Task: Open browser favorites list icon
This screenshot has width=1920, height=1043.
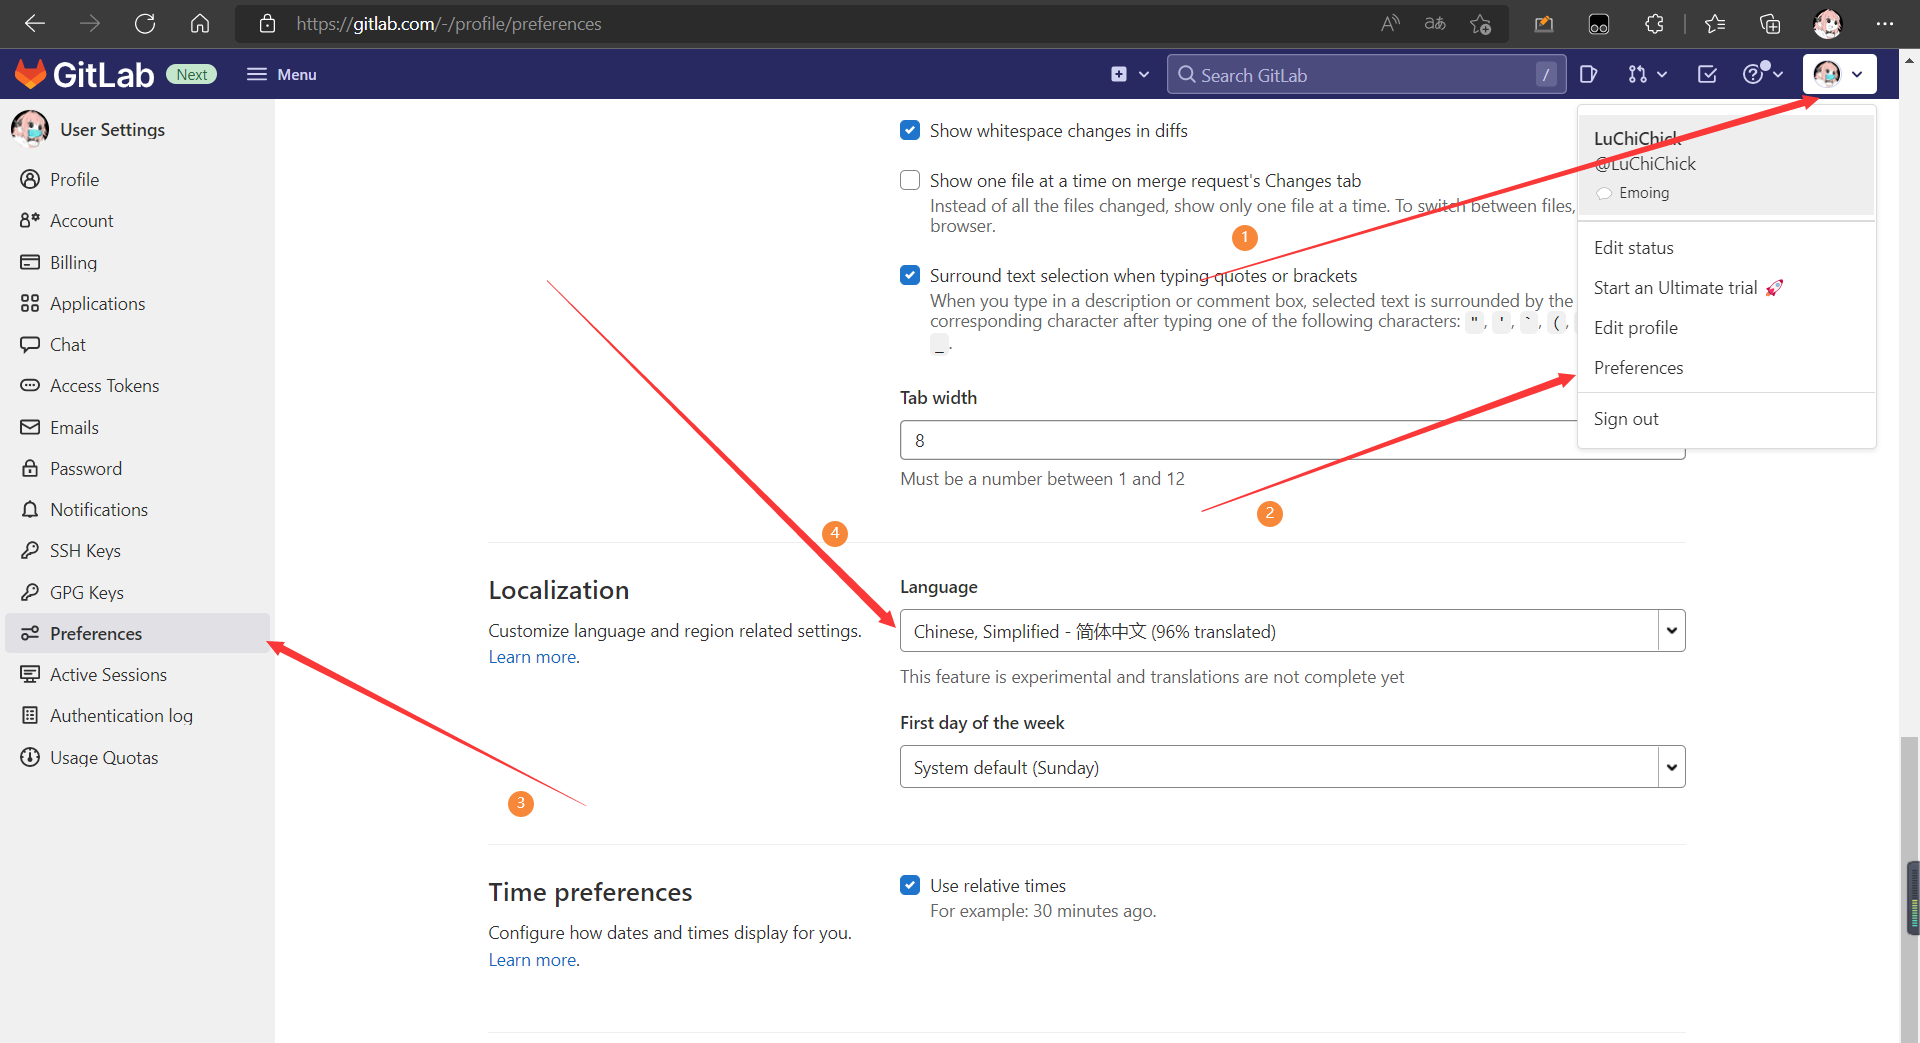Action: (1715, 23)
